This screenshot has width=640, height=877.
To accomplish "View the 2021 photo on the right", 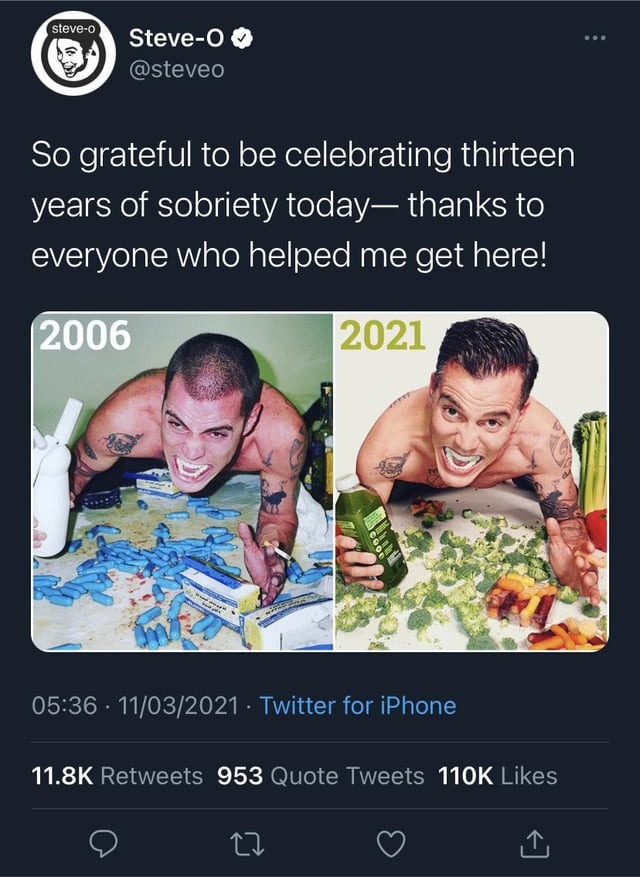I will pyautogui.click(x=471, y=481).
